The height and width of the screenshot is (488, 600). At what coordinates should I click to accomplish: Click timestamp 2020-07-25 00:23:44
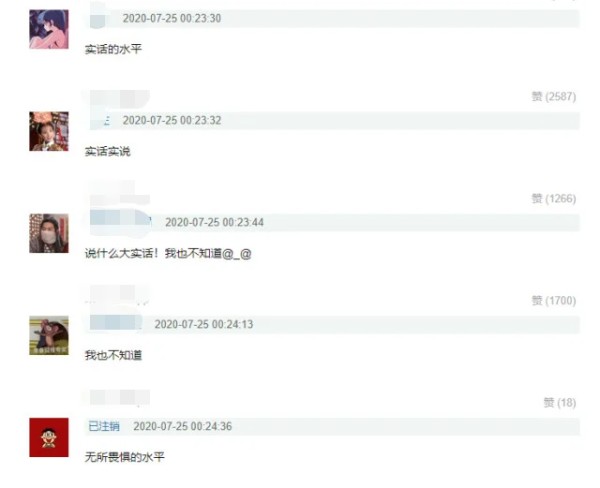pos(214,222)
